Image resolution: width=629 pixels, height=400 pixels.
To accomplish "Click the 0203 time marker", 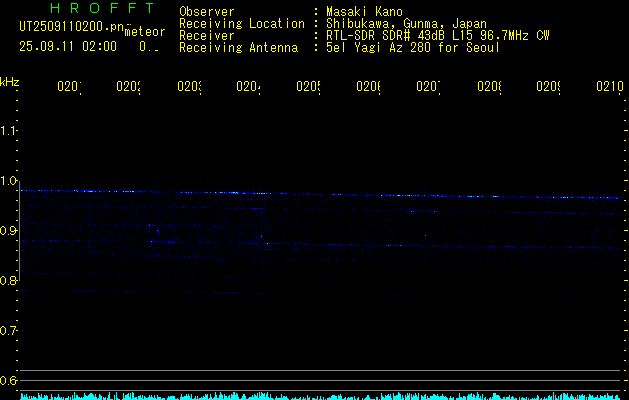I will [x=189, y=86].
